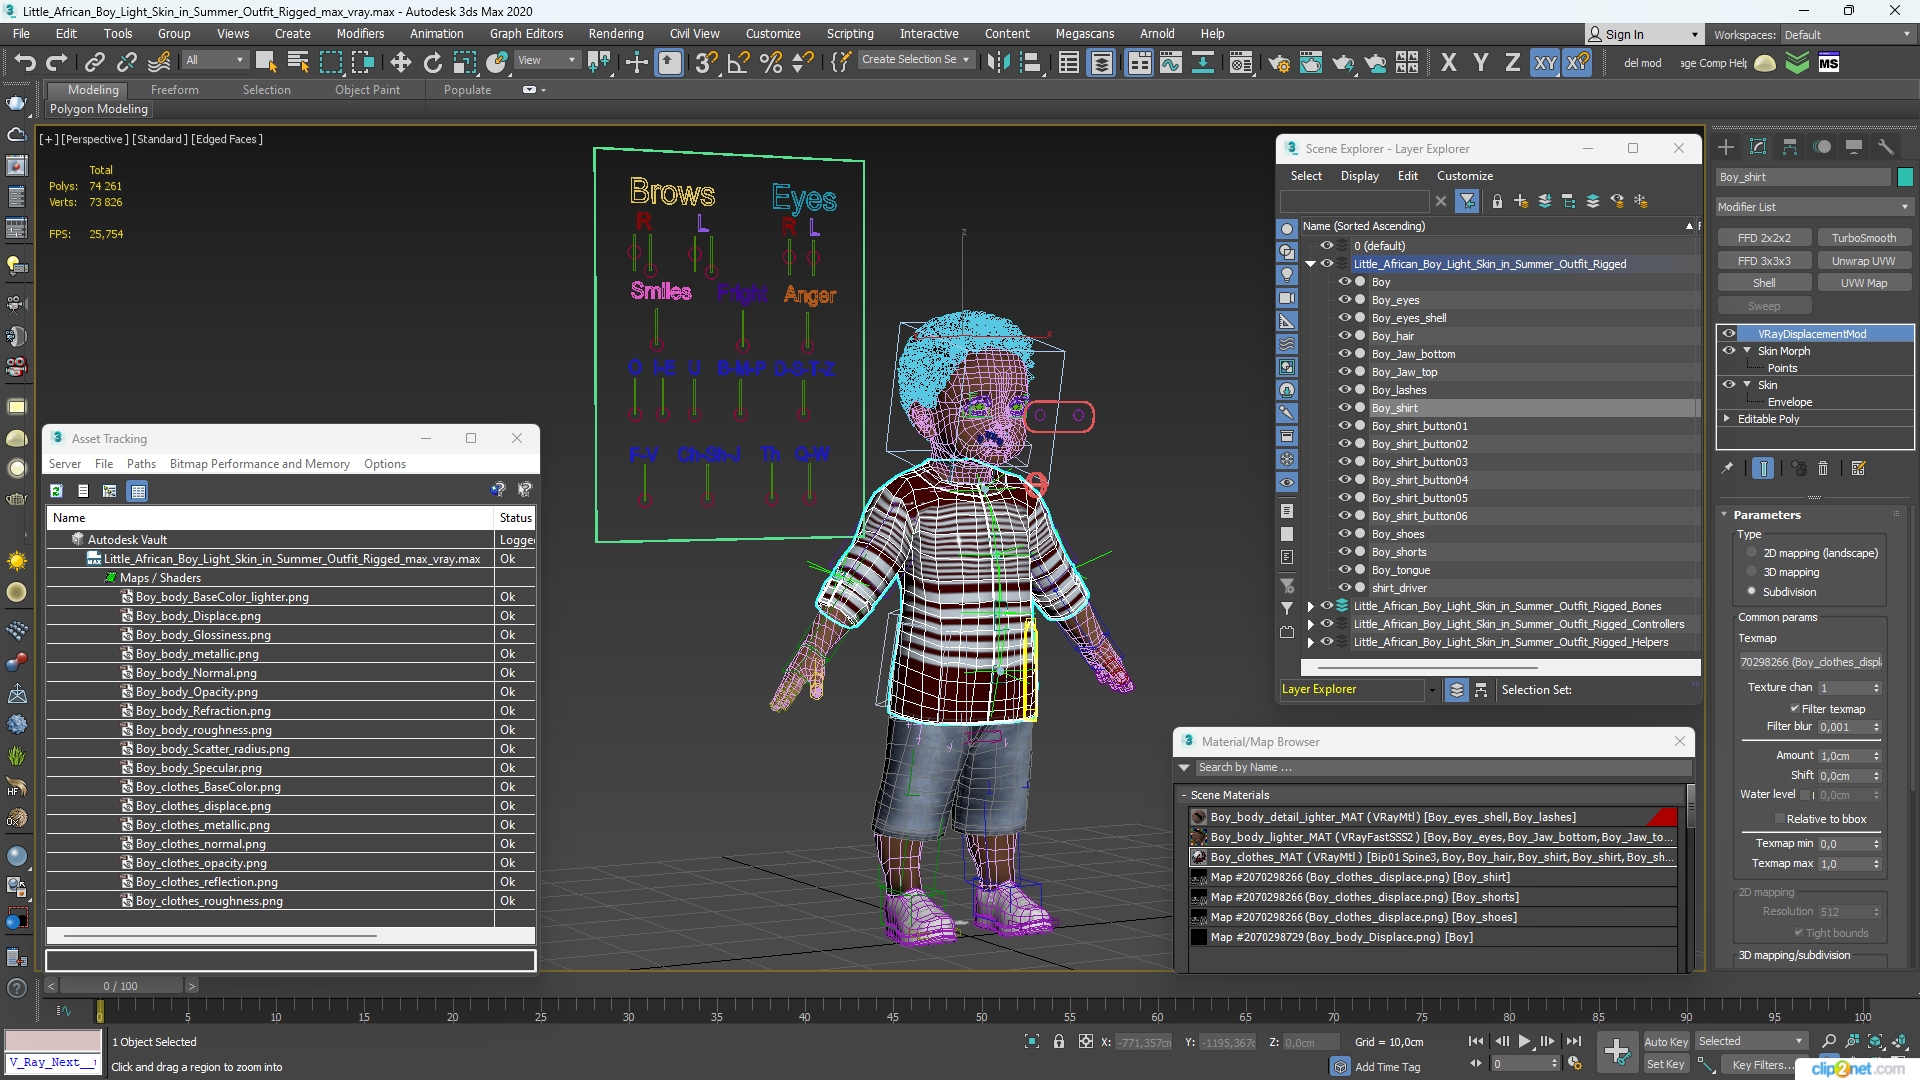Apply the TurboSmooth modifier button
The image size is (1920, 1080).
1863,238
